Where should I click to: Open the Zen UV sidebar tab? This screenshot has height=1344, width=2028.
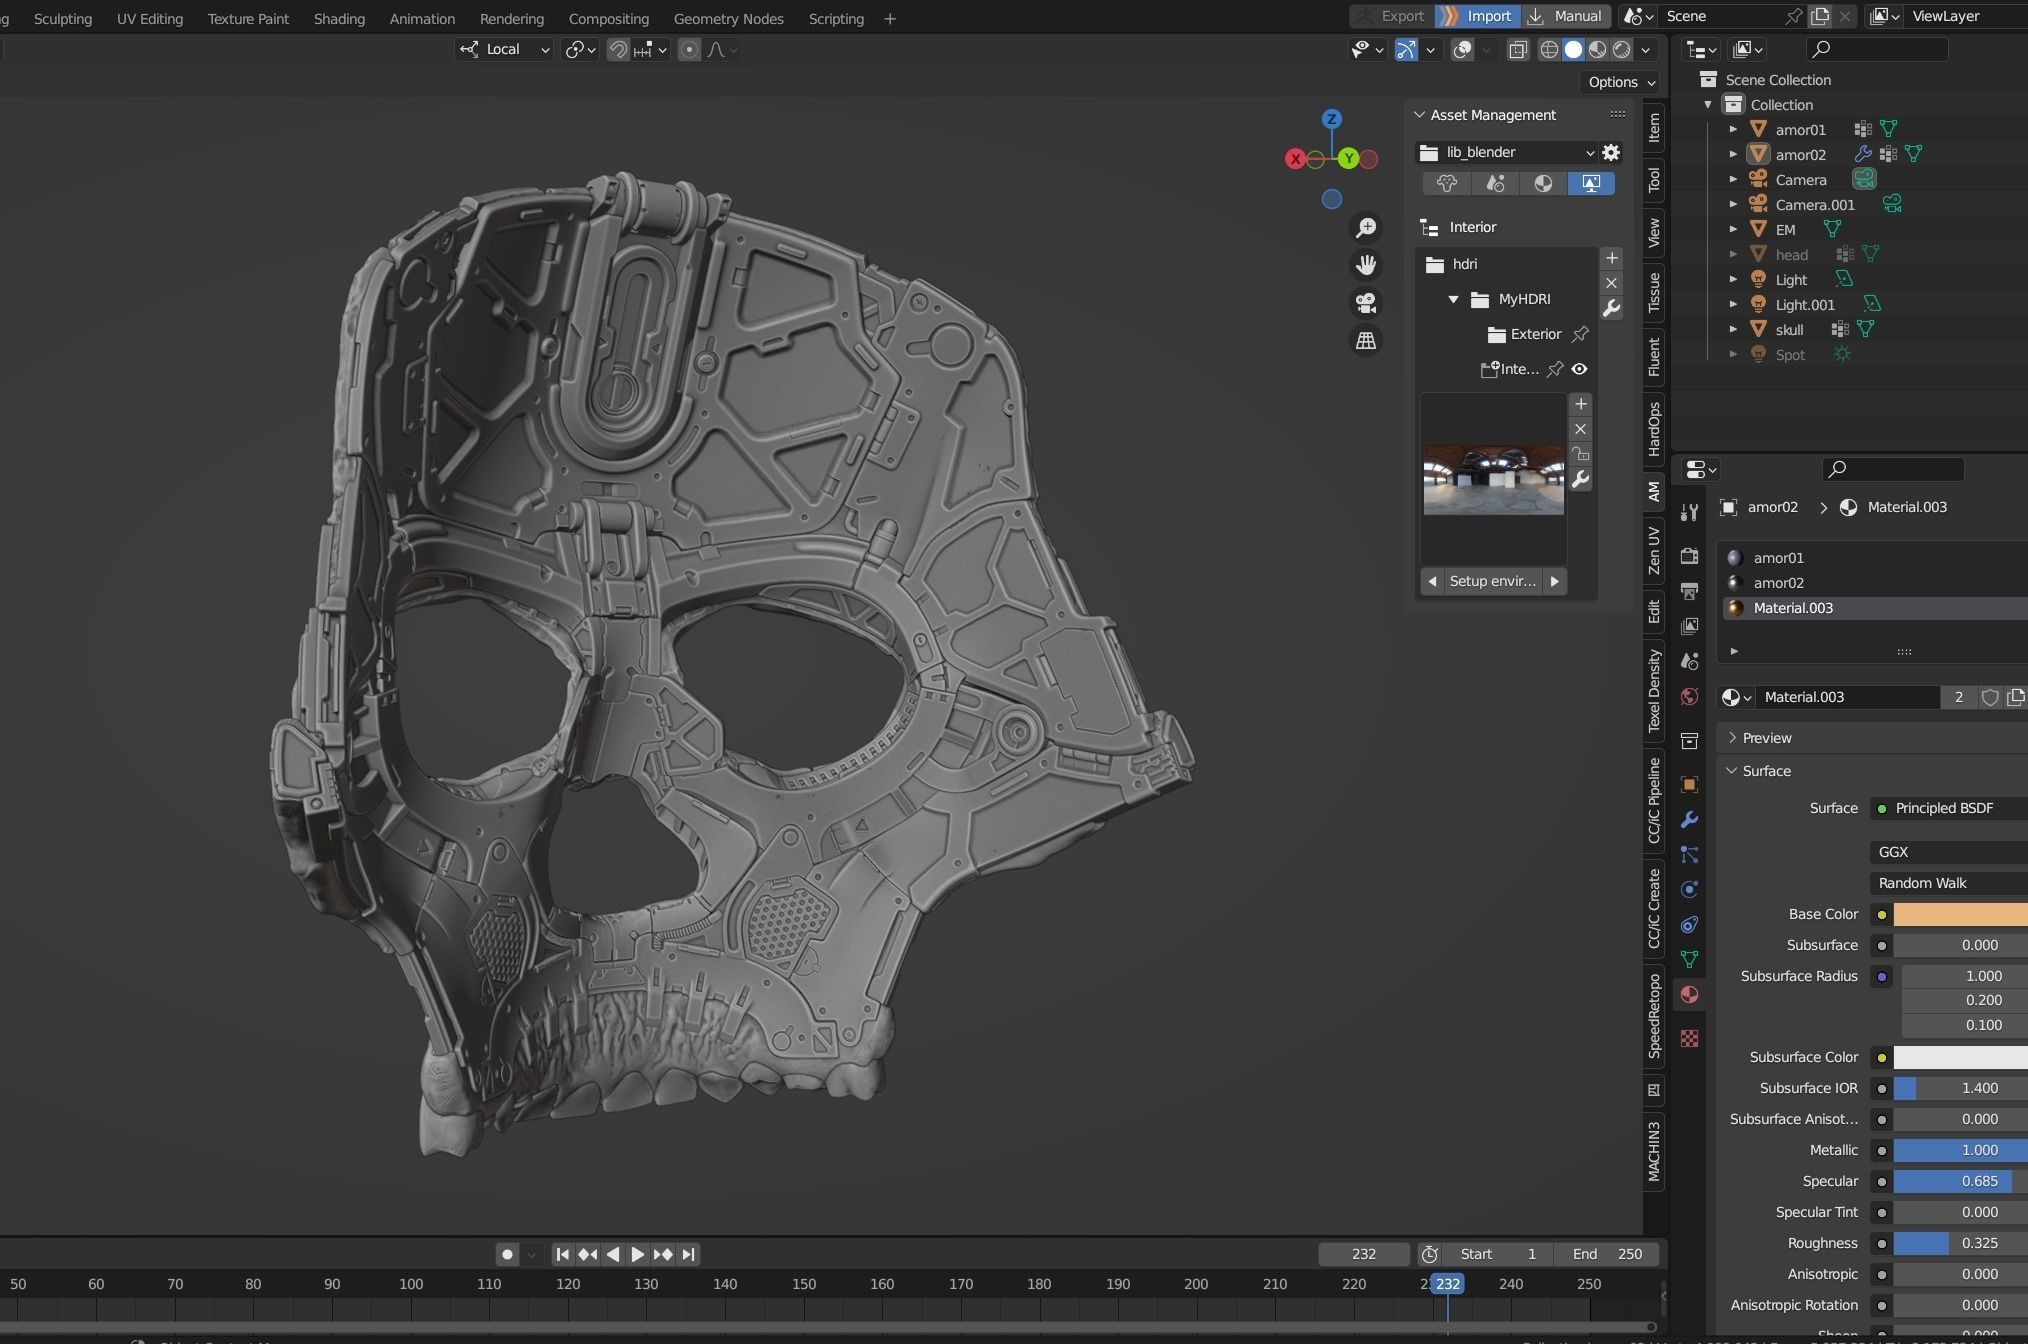[x=1654, y=551]
